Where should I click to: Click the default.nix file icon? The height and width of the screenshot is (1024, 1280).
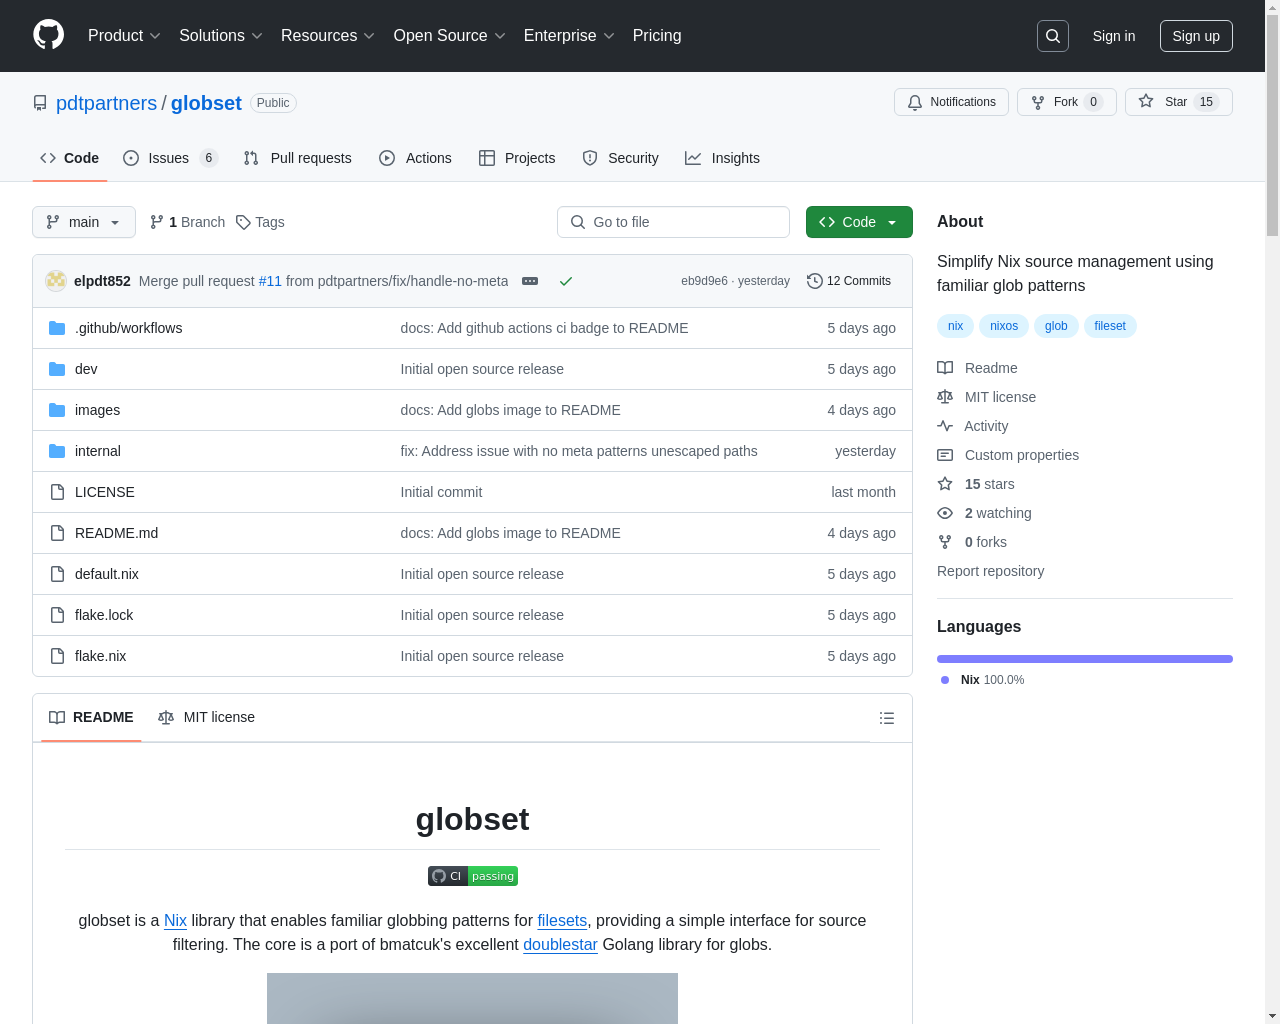[57, 574]
